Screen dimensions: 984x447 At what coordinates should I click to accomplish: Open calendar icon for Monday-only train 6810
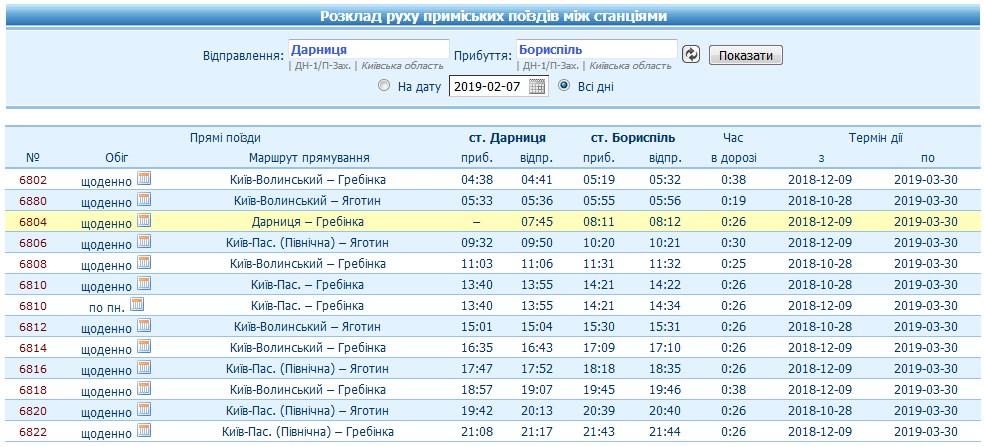tap(137, 304)
